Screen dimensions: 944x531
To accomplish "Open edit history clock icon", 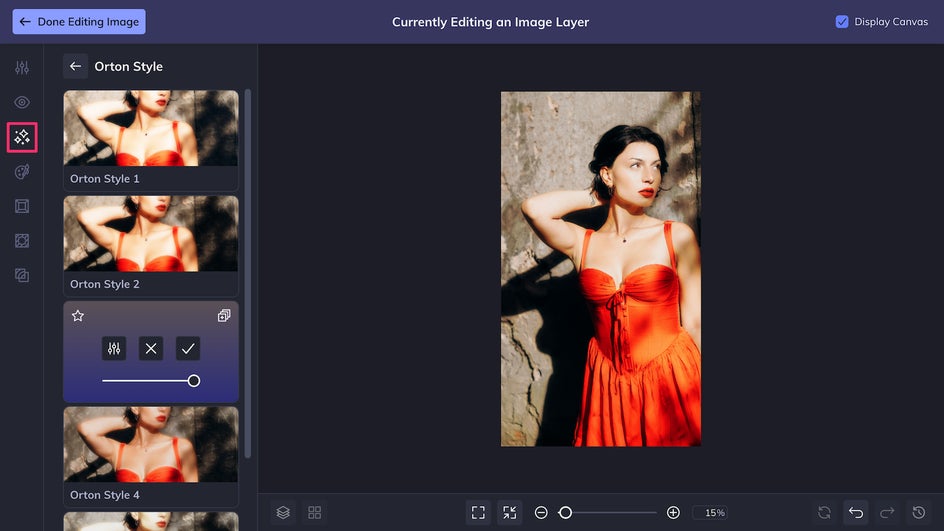I will [919, 512].
